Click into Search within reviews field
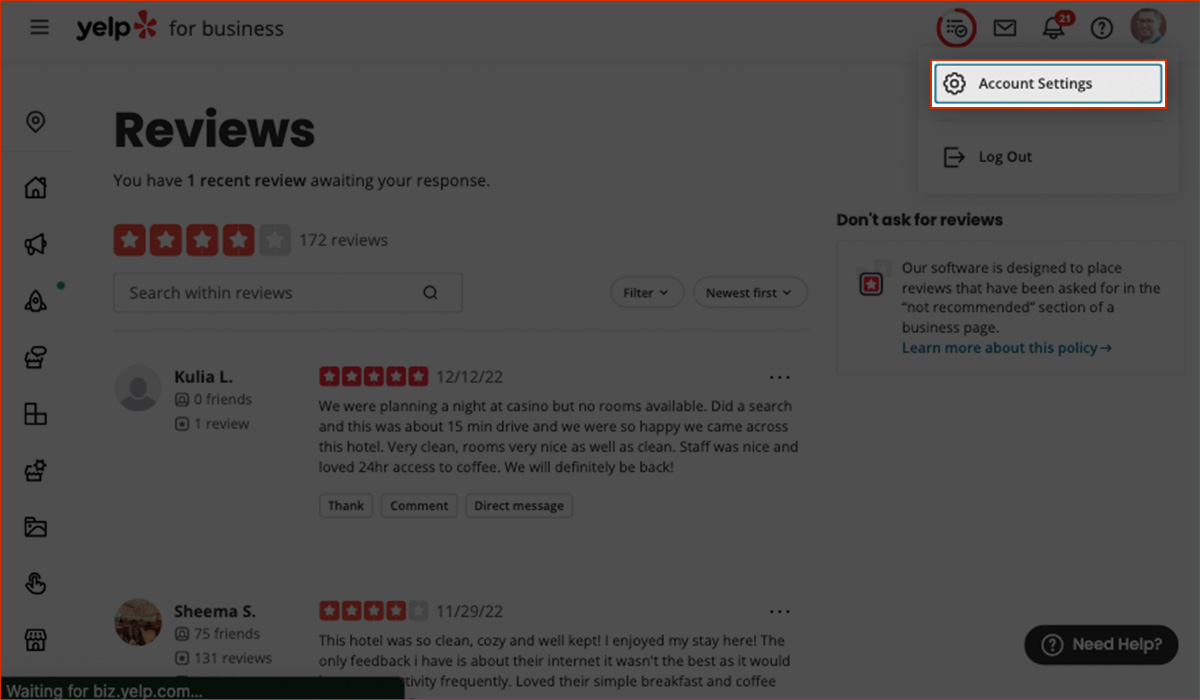Viewport: 1200px width, 700px height. coord(288,293)
